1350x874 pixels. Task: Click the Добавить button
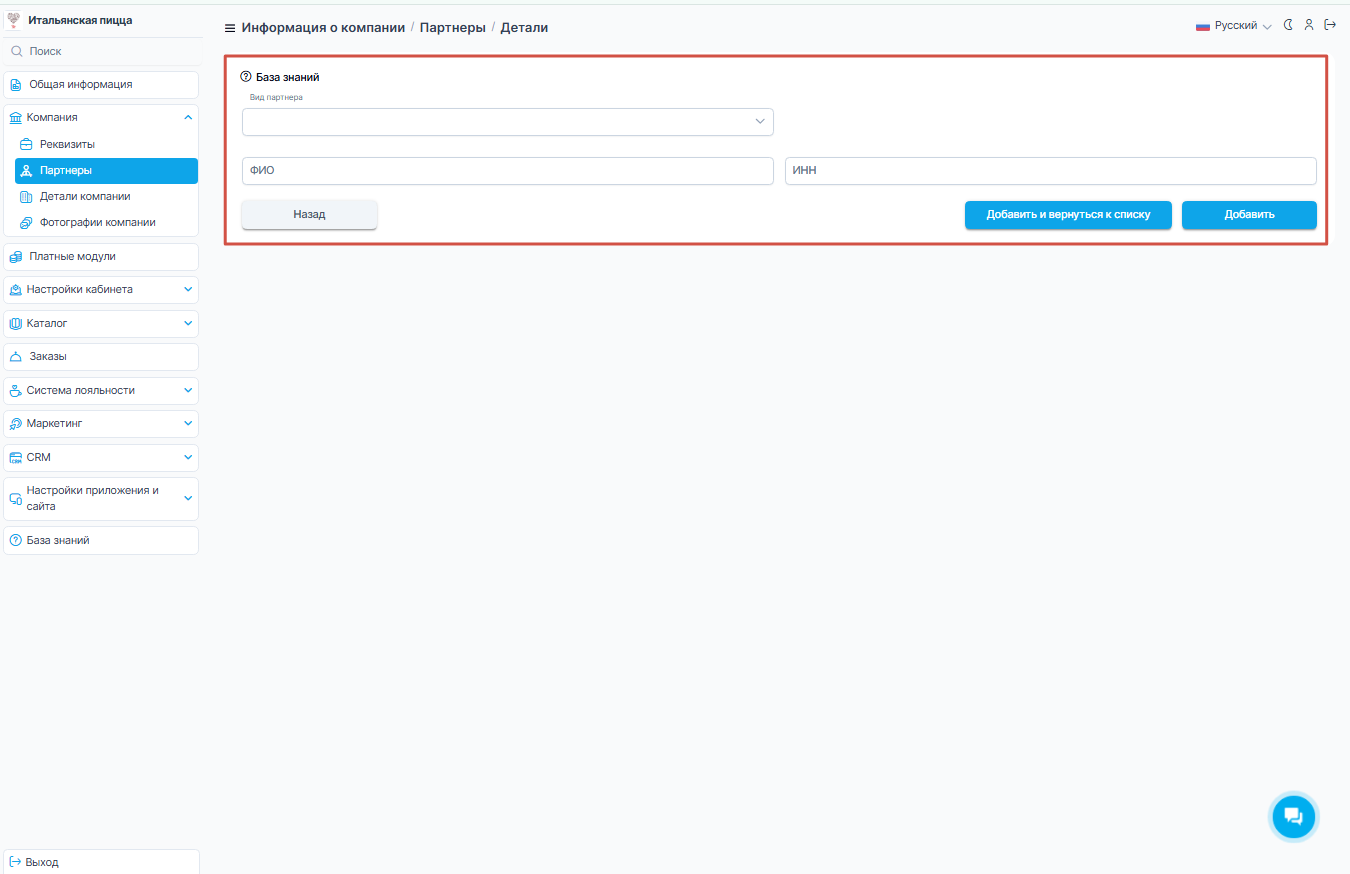pyautogui.click(x=1249, y=215)
